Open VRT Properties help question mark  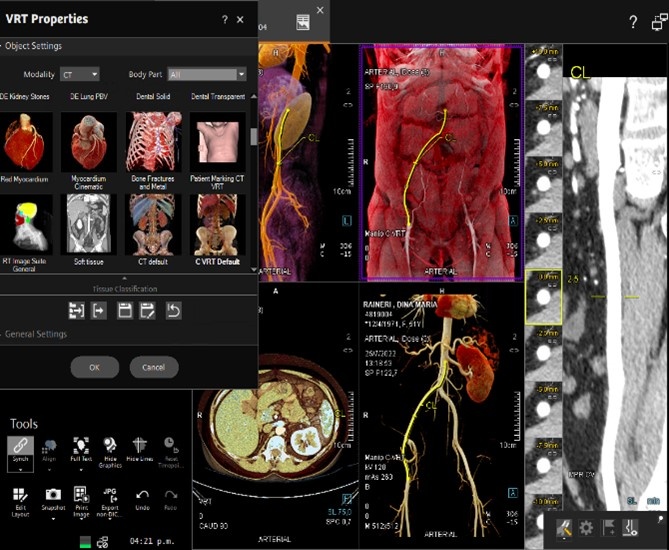click(224, 20)
